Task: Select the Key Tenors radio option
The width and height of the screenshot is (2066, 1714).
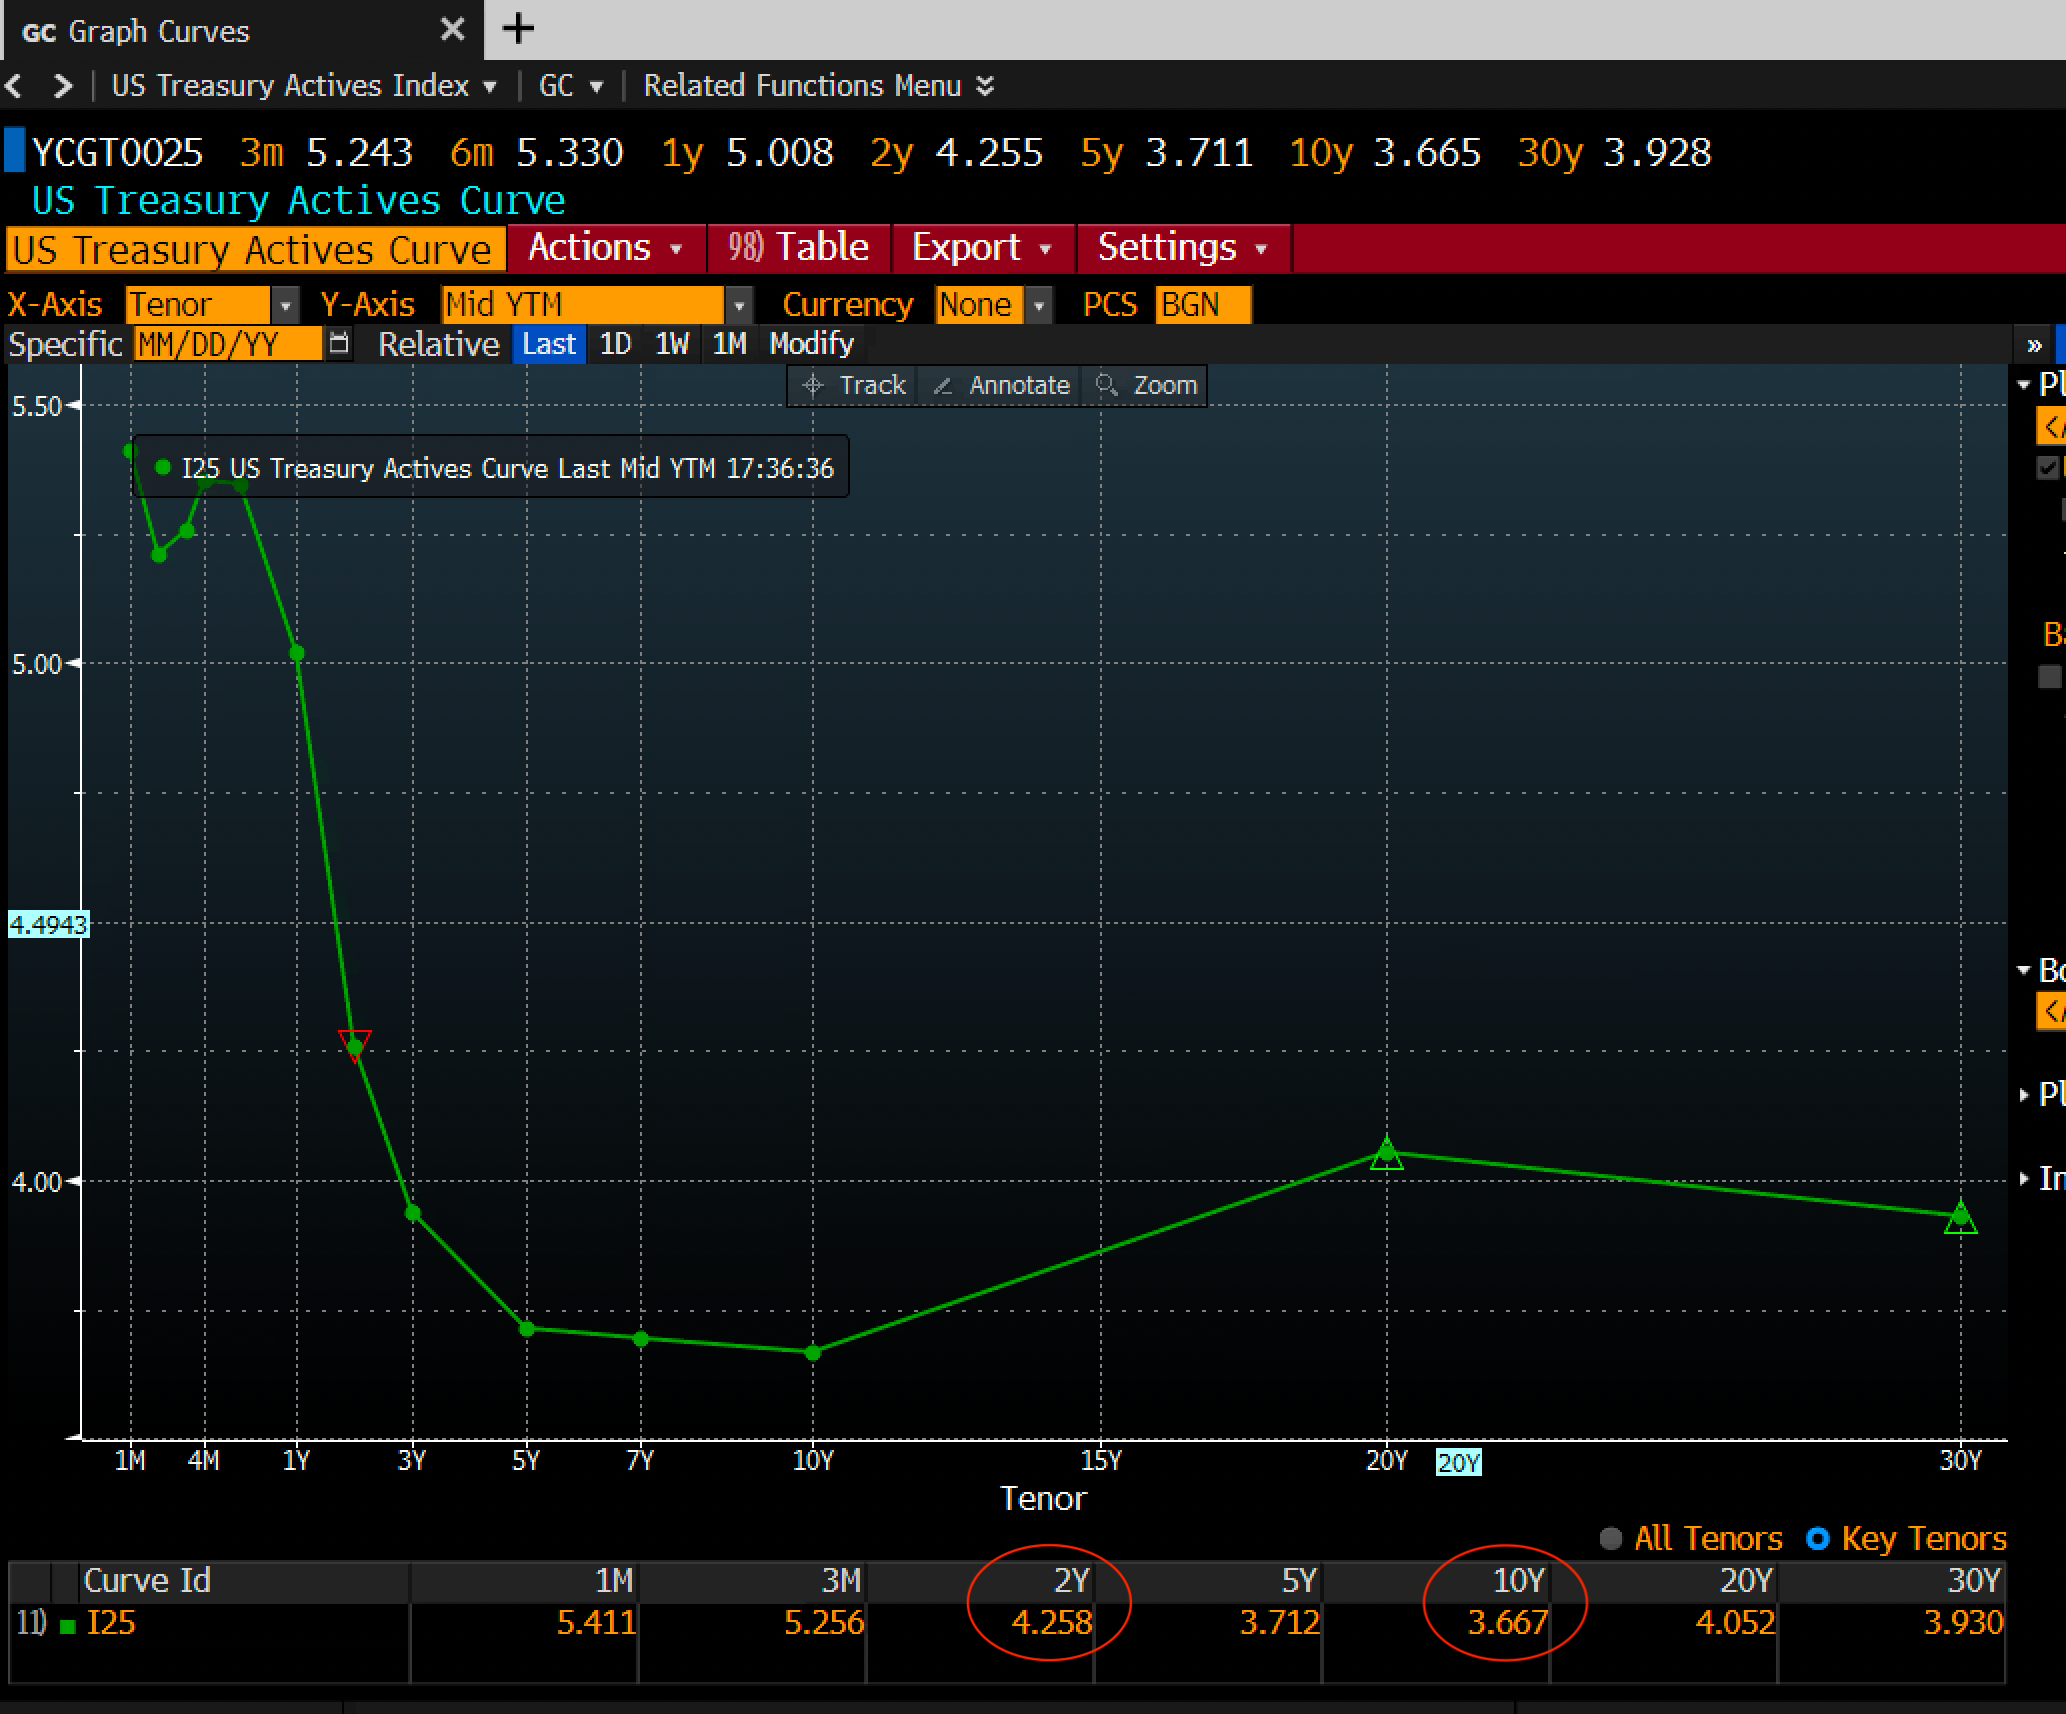Action: pyautogui.click(x=1818, y=1538)
